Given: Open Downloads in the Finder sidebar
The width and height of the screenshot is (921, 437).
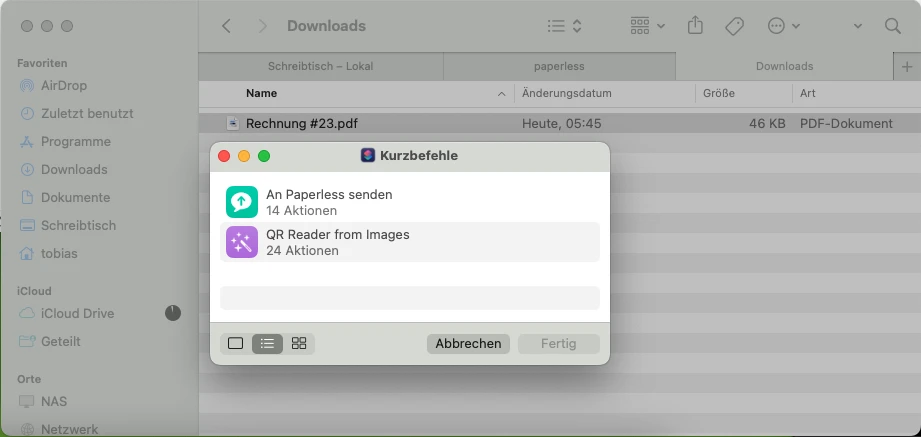Looking at the screenshot, I should (x=63, y=170).
